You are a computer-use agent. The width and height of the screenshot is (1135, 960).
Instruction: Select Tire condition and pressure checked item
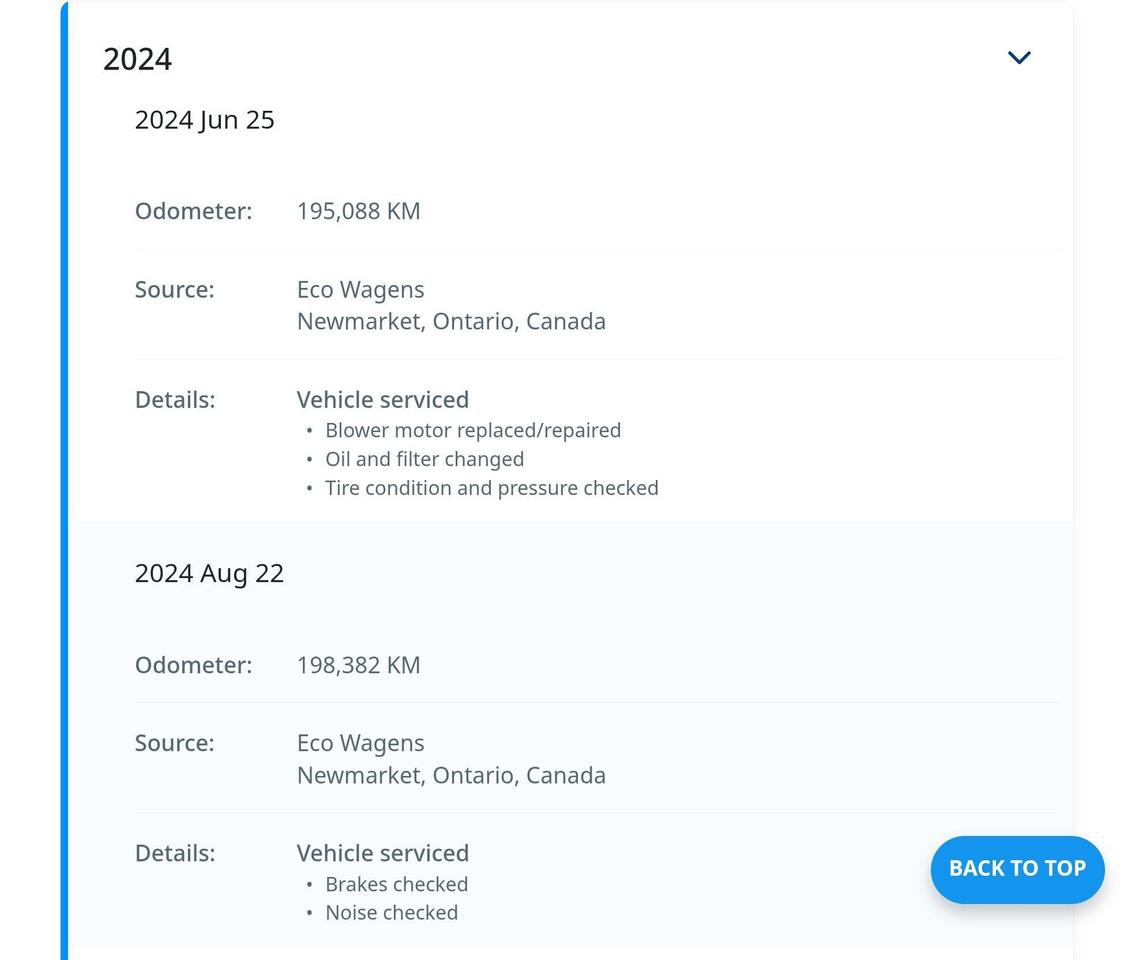click(492, 488)
